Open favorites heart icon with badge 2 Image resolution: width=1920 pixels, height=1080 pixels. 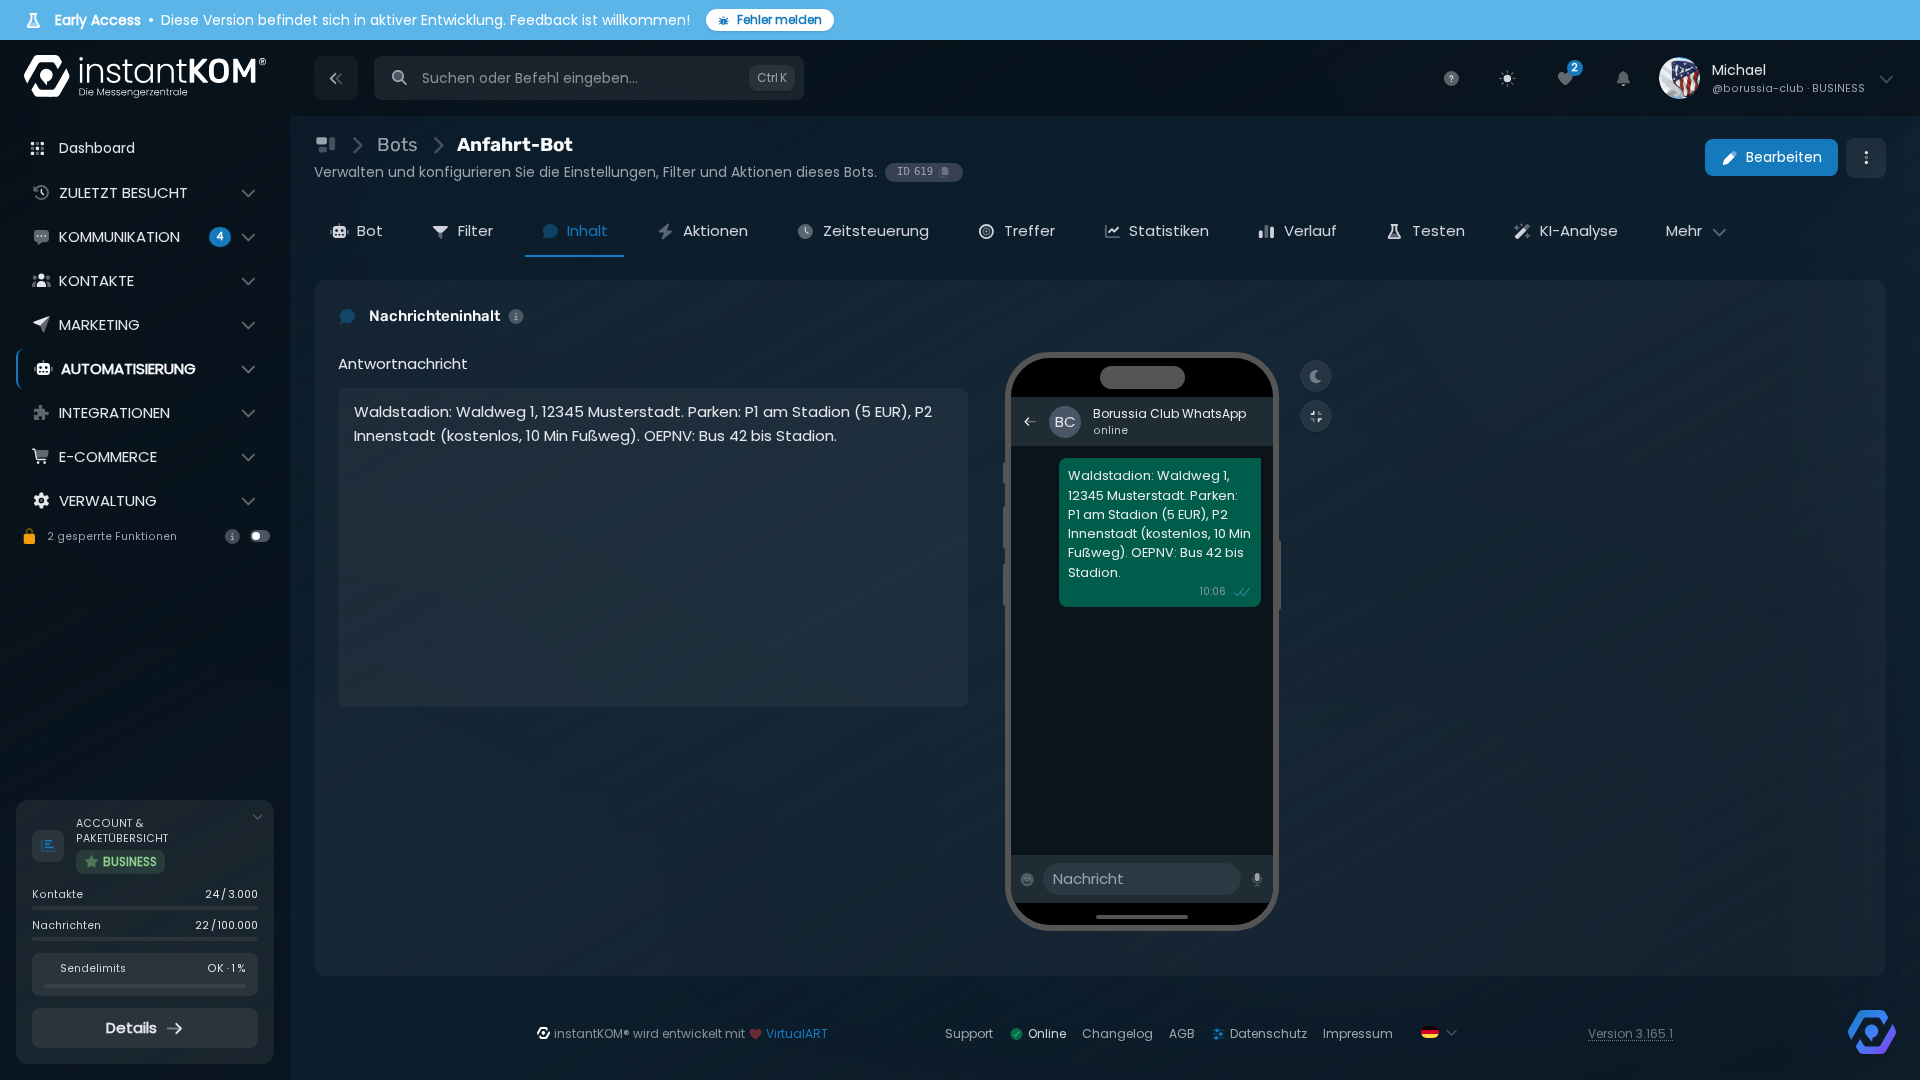pyautogui.click(x=1566, y=78)
